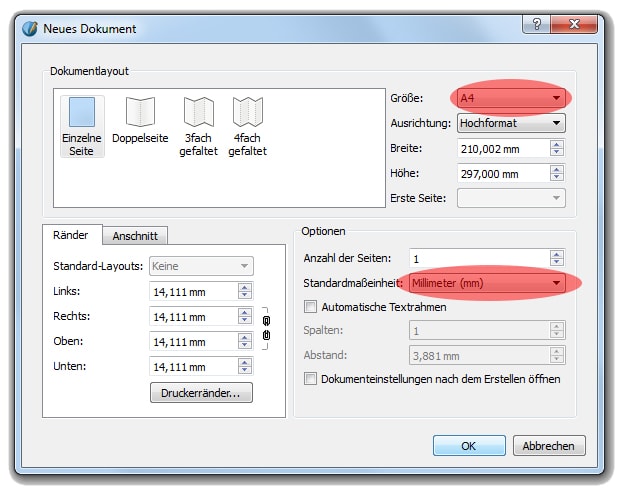Choose the Doppelseite layout icon
The height and width of the screenshot is (491, 620).
[x=140, y=112]
